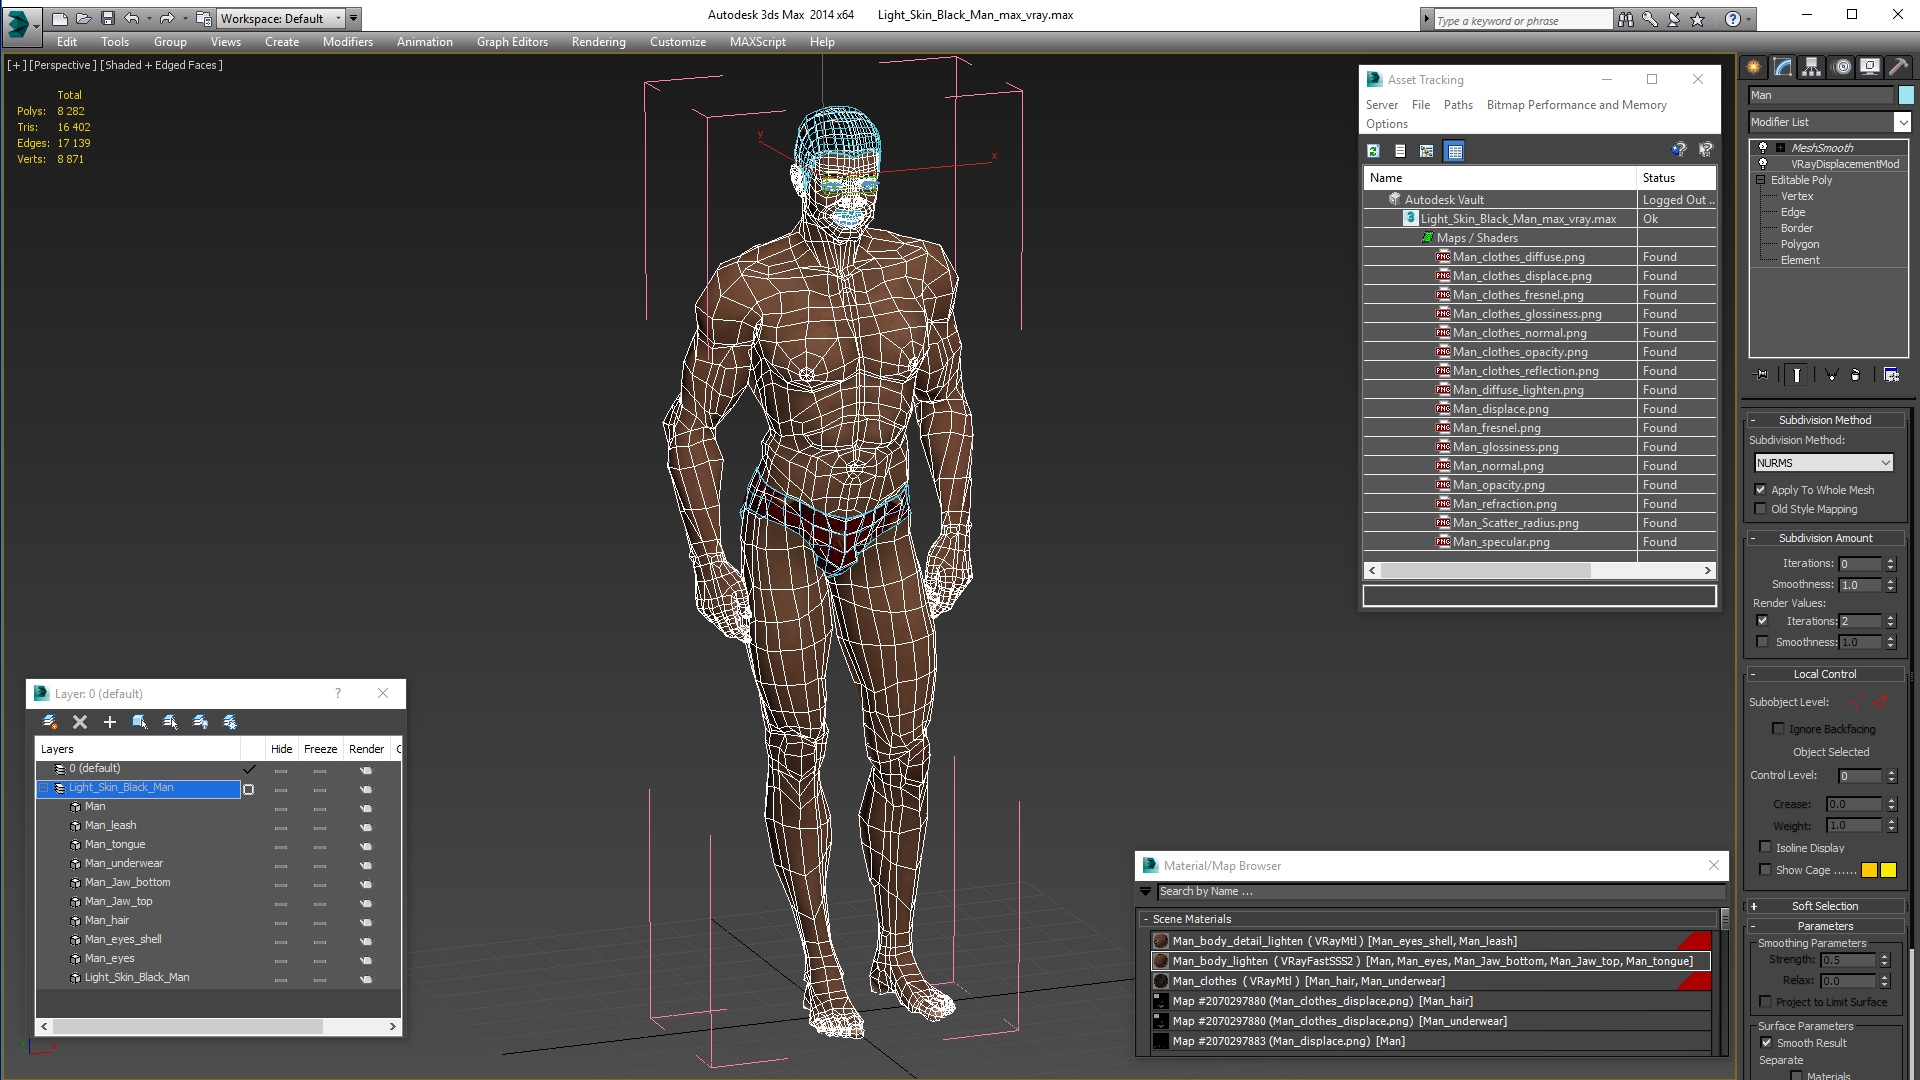
Task: Click Add Selected Objects plus icon
Action: click(x=110, y=722)
